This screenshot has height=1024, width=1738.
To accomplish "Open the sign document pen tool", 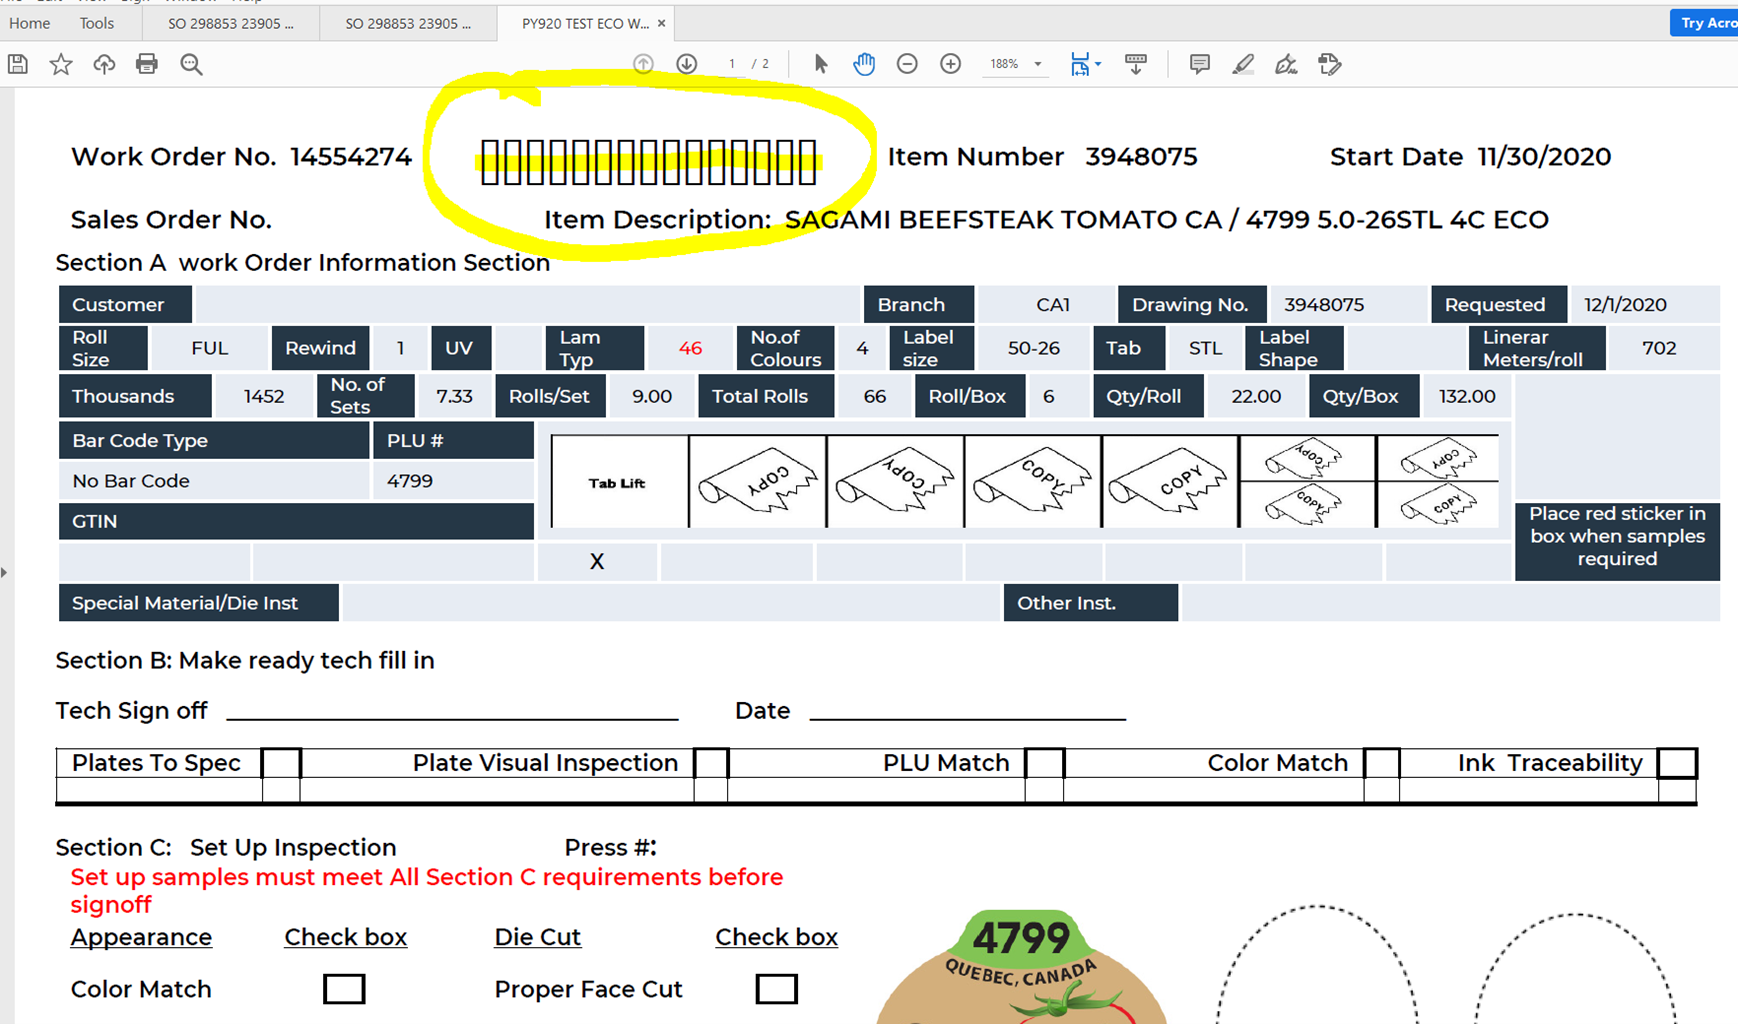I will click(1286, 64).
